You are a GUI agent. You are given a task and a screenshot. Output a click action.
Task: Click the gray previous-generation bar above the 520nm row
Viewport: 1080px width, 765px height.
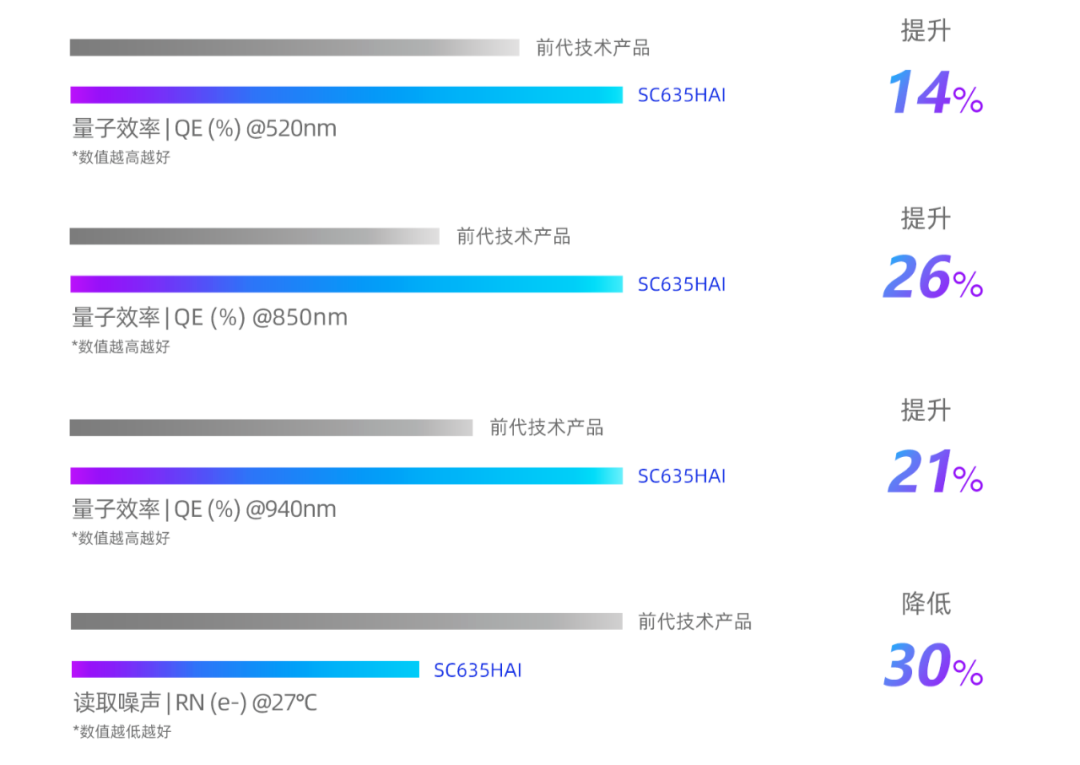294,47
